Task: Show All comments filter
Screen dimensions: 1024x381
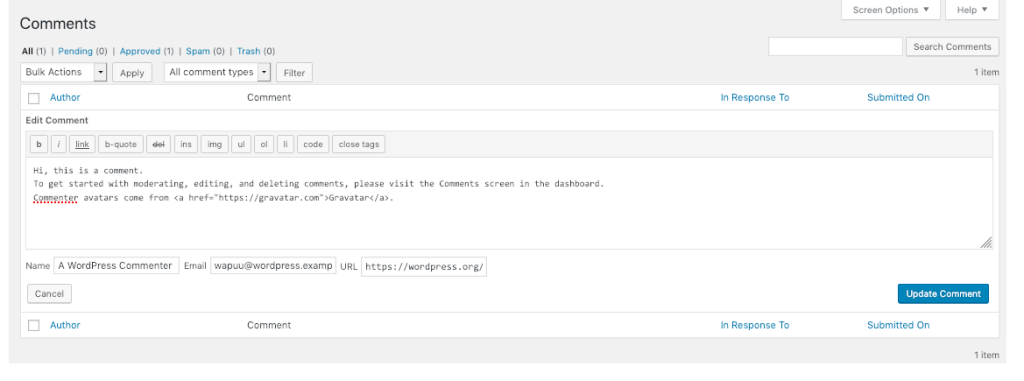Action: pyautogui.click(x=27, y=51)
